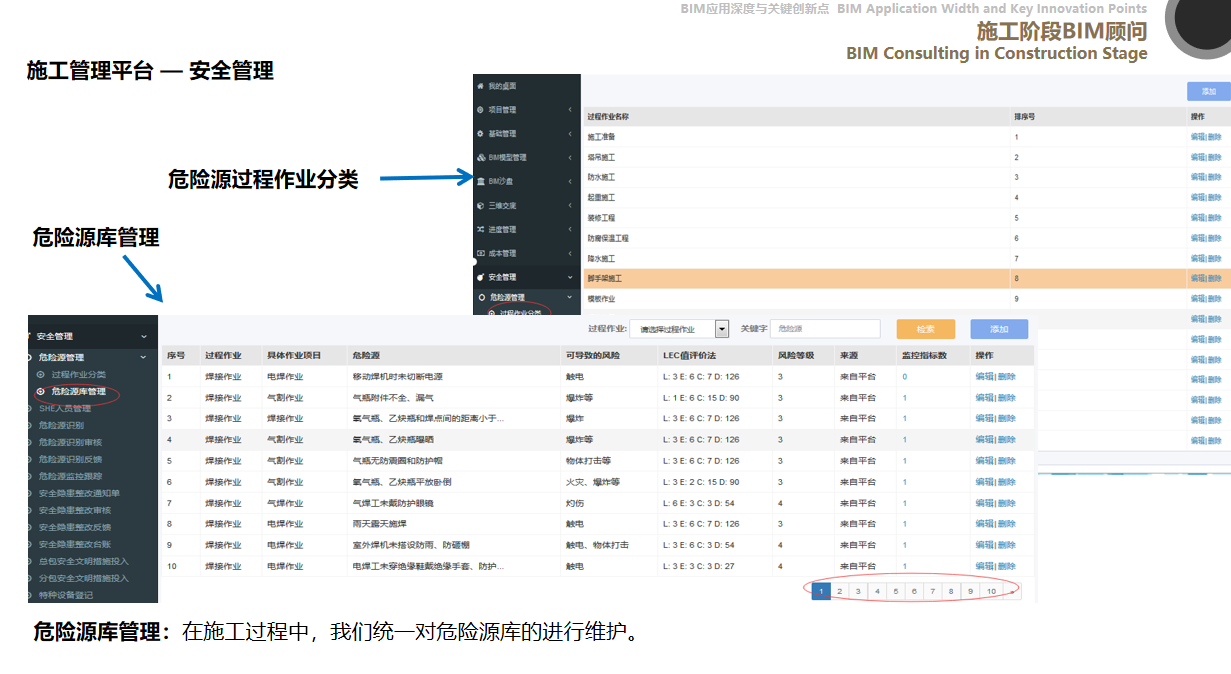Collapse the 危险源管理 submenu chevron
The height and width of the screenshot is (674, 1231).
[x=142, y=357]
